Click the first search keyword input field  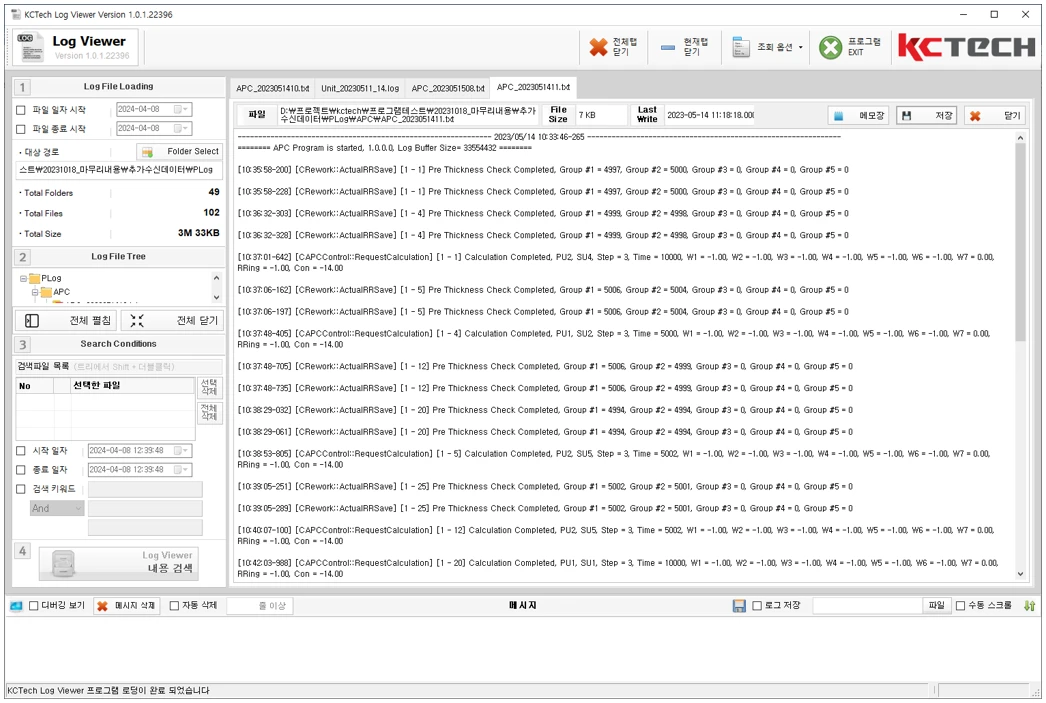click(x=145, y=489)
